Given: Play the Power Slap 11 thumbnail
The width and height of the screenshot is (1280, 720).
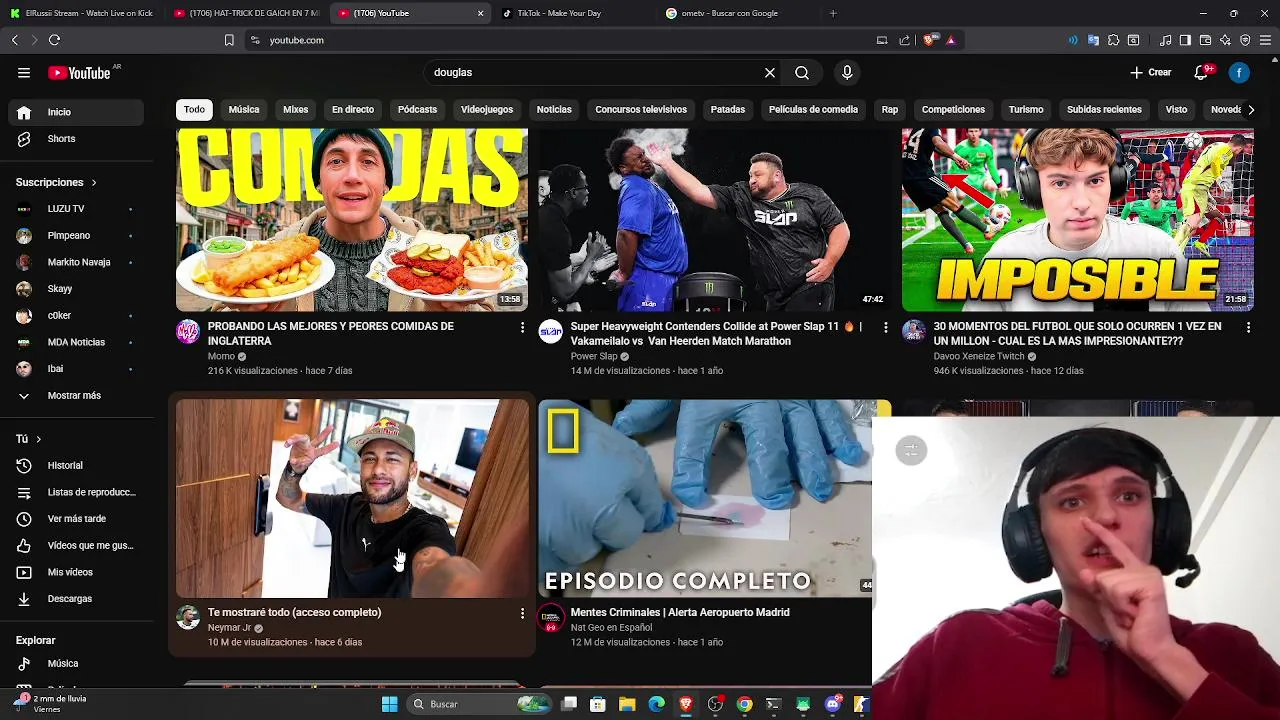Looking at the screenshot, I should coord(715,220).
